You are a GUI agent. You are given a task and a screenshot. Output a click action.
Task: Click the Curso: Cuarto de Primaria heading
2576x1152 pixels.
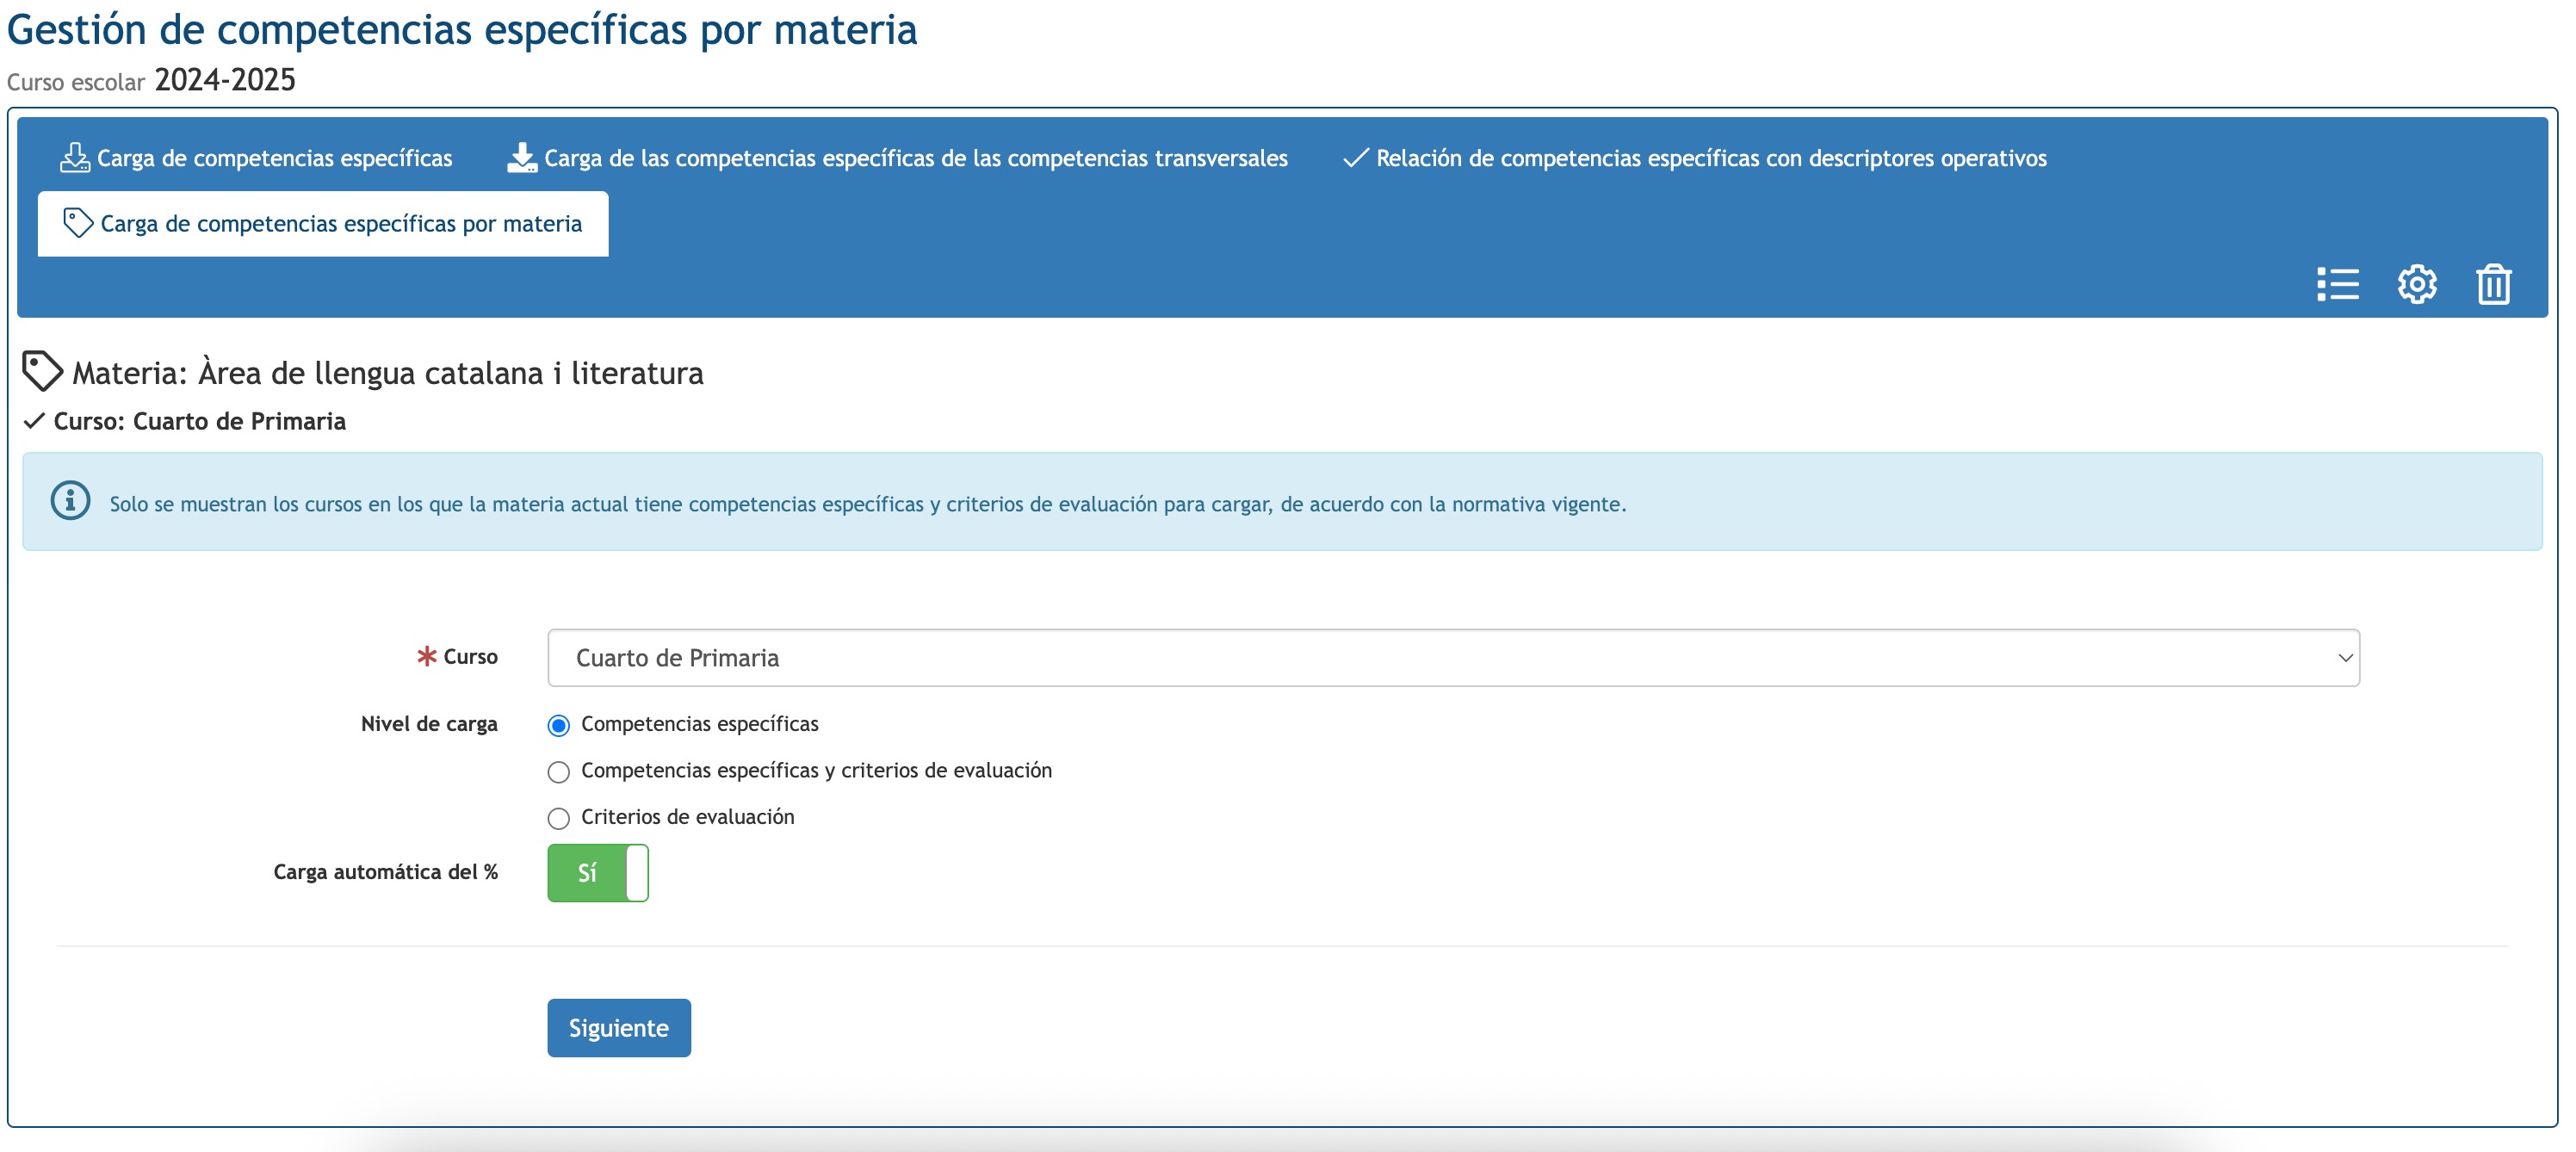point(199,421)
